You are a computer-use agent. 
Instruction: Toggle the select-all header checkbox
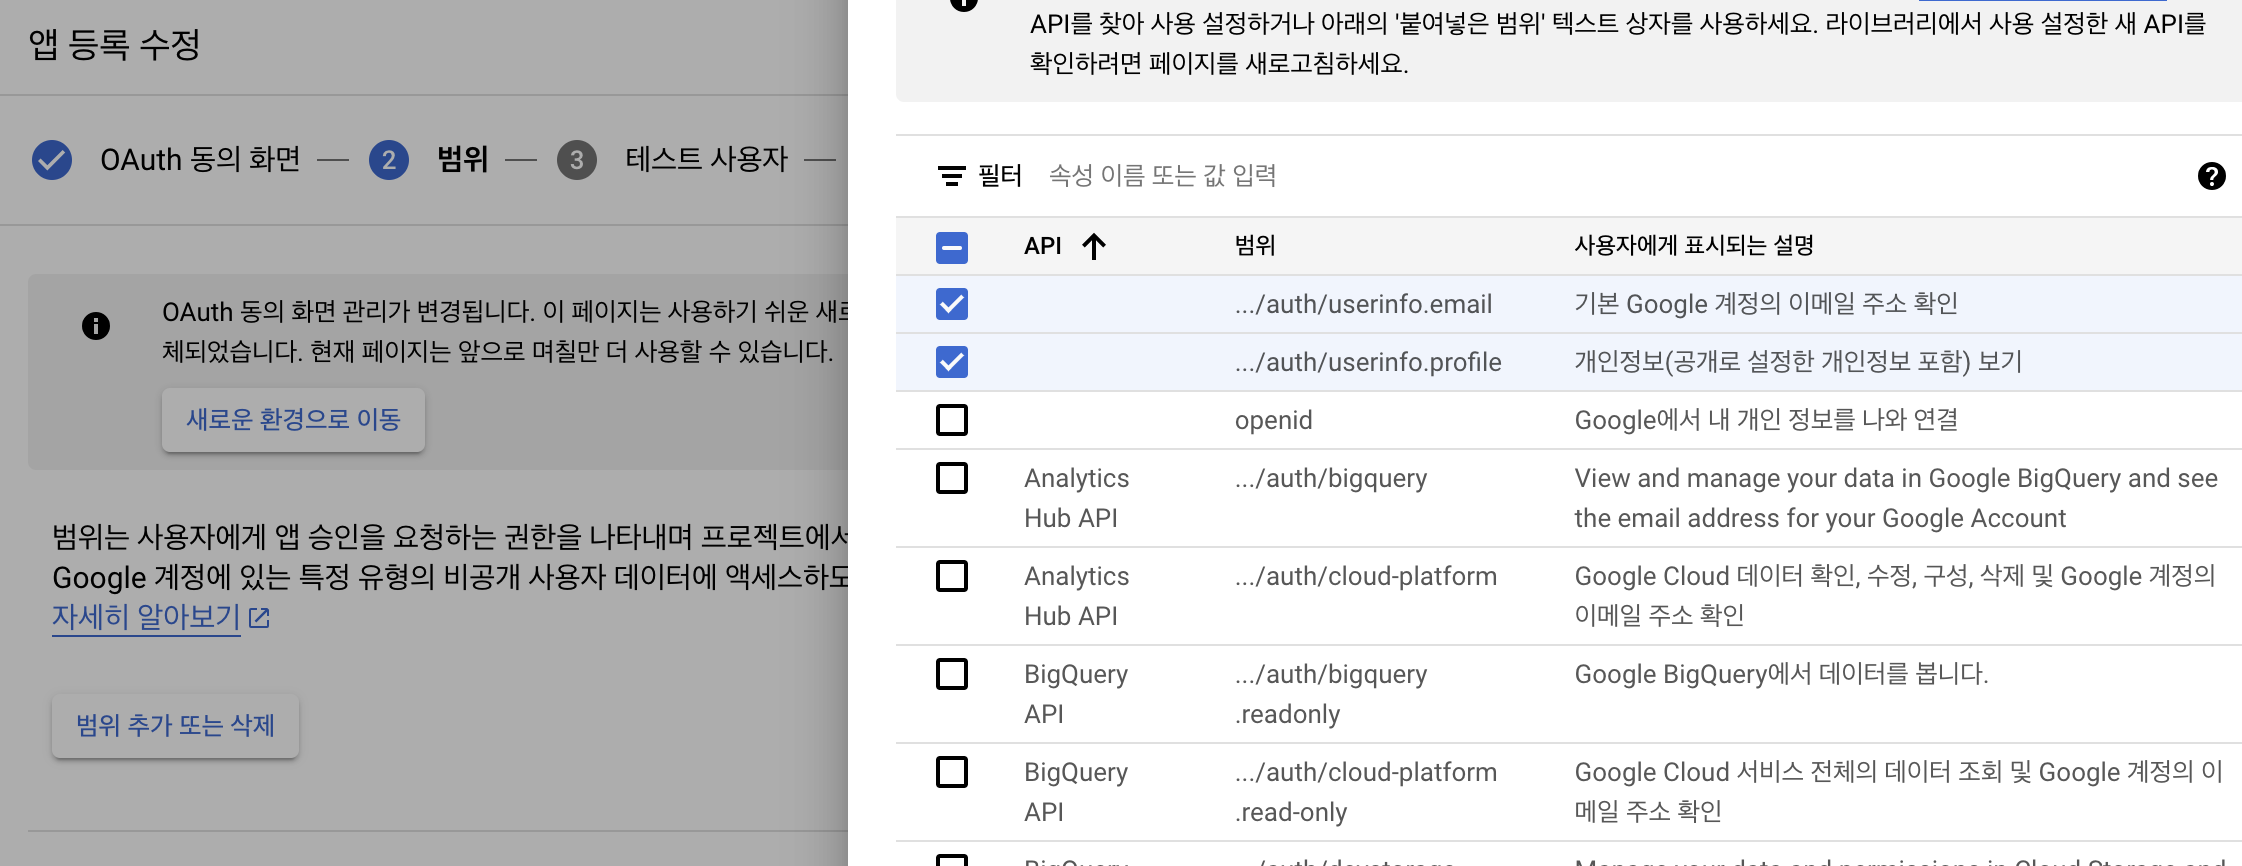[952, 247]
